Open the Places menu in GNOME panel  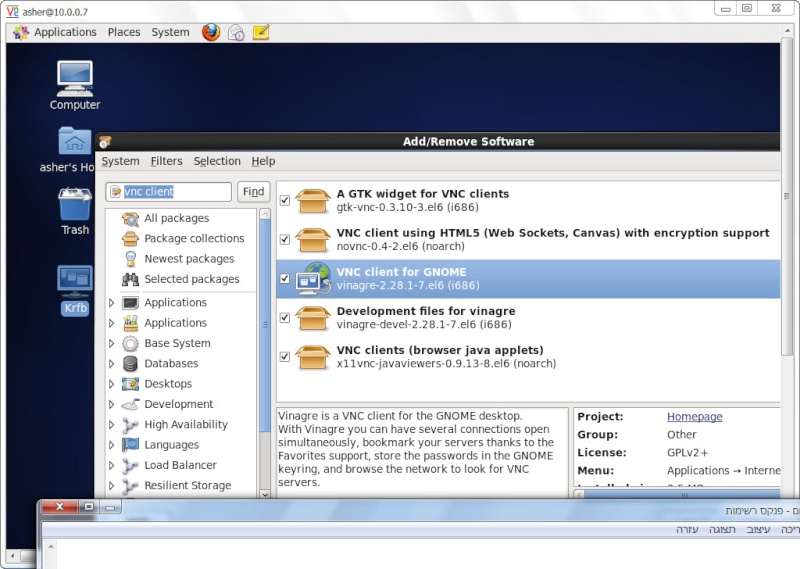click(124, 32)
